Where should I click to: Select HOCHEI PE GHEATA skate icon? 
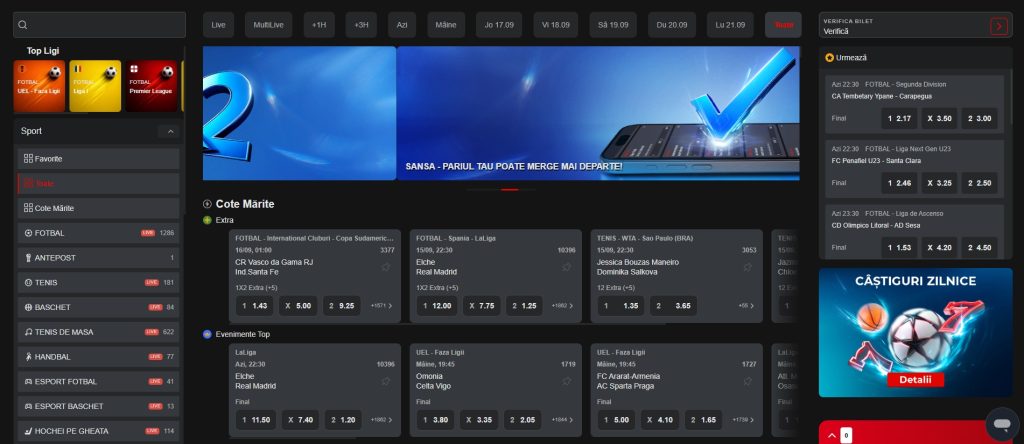(x=28, y=432)
